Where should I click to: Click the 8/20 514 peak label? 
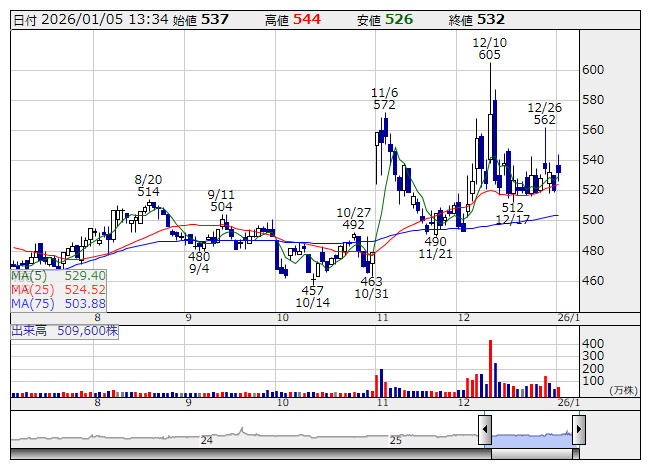(x=148, y=186)
